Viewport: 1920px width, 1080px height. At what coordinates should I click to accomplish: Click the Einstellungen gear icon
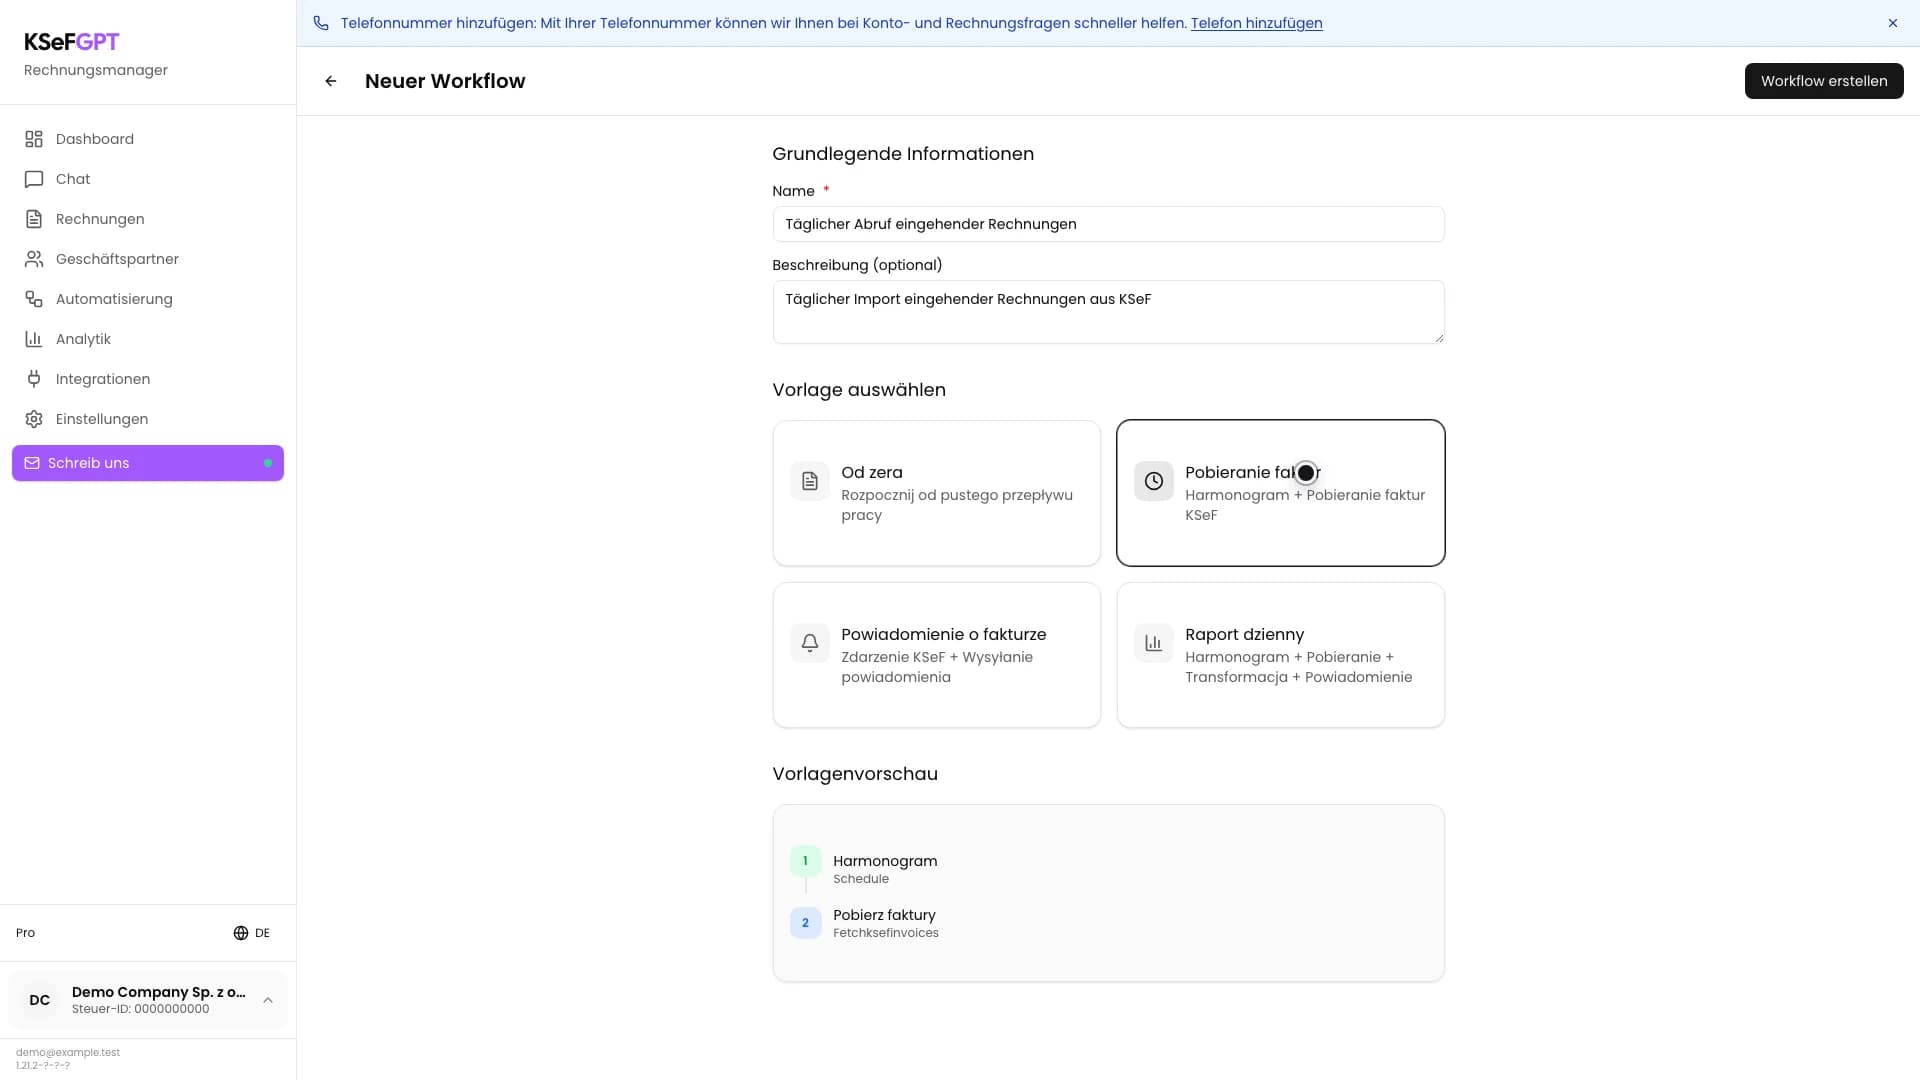click(34, 419)
